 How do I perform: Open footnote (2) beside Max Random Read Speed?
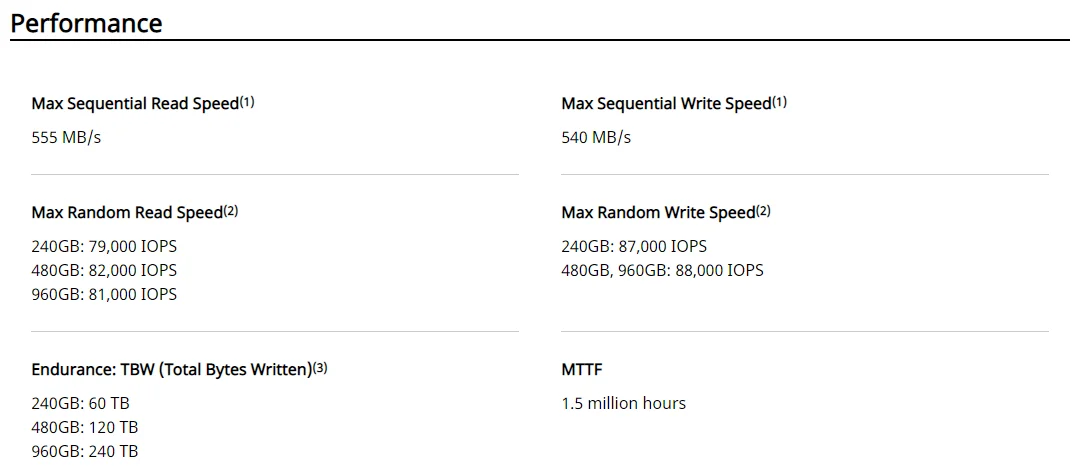pos(231,211)
